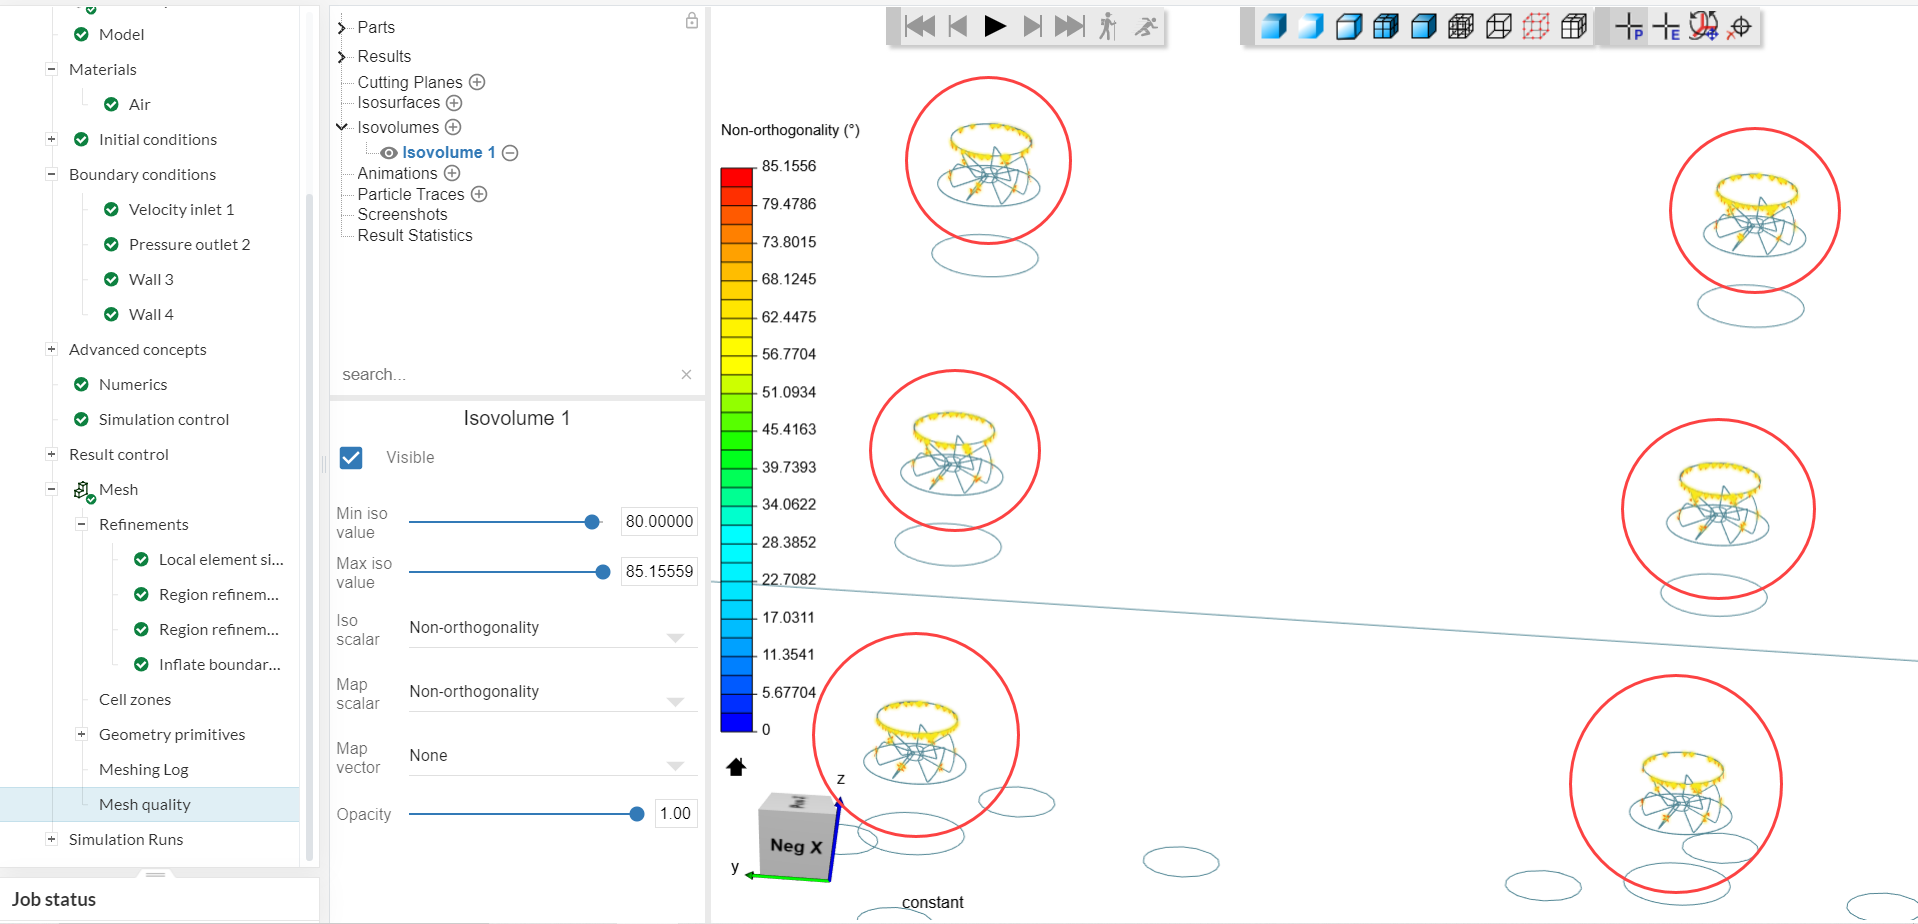Skip to the last animation frame

(x=1069, y=26)
